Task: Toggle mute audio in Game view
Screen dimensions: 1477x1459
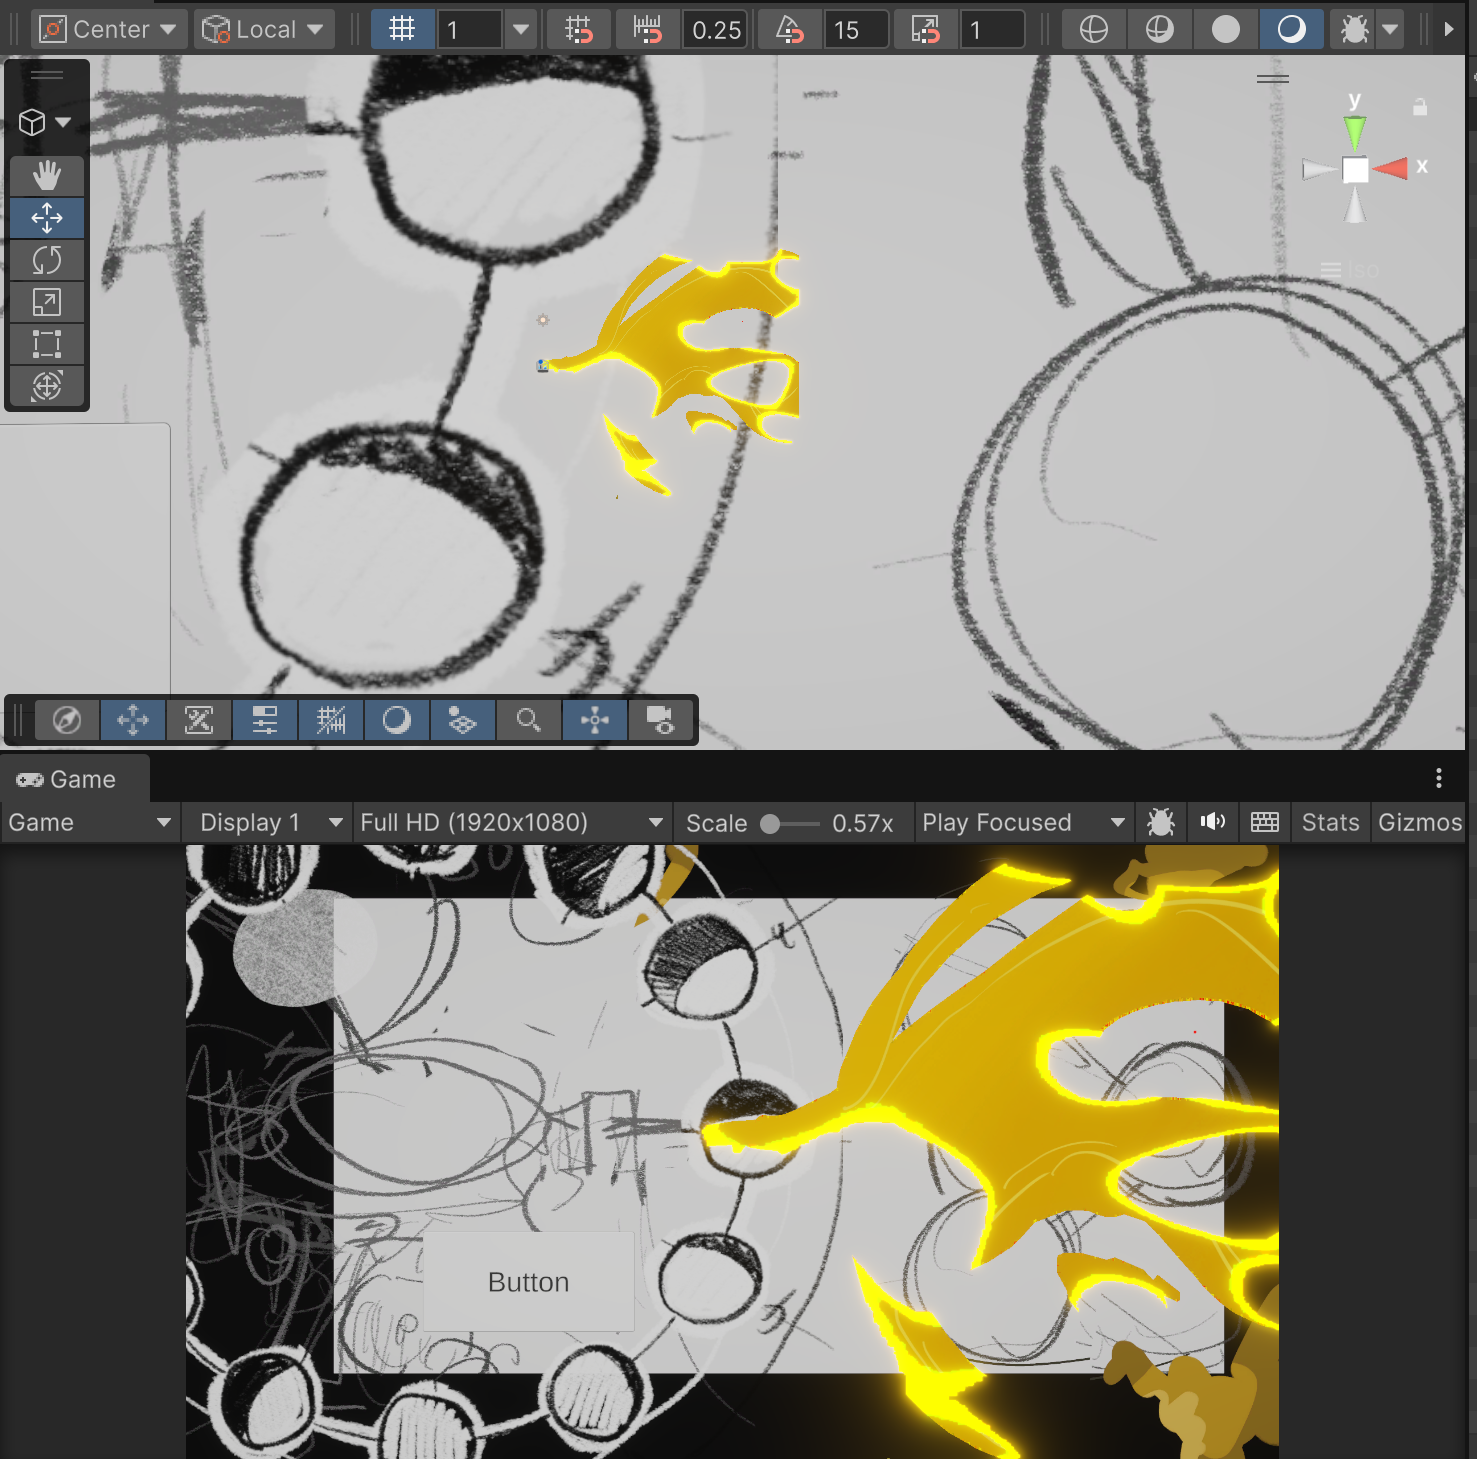Action: click(x=1213, y=823)
